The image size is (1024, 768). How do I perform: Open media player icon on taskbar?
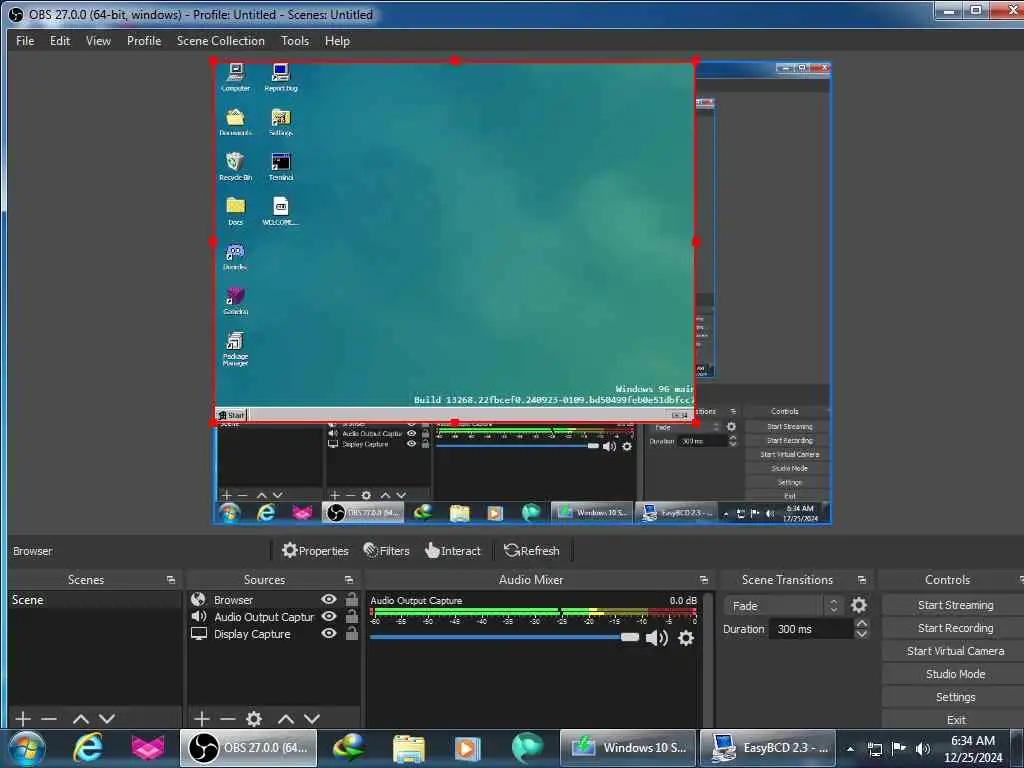coord(467,748)
